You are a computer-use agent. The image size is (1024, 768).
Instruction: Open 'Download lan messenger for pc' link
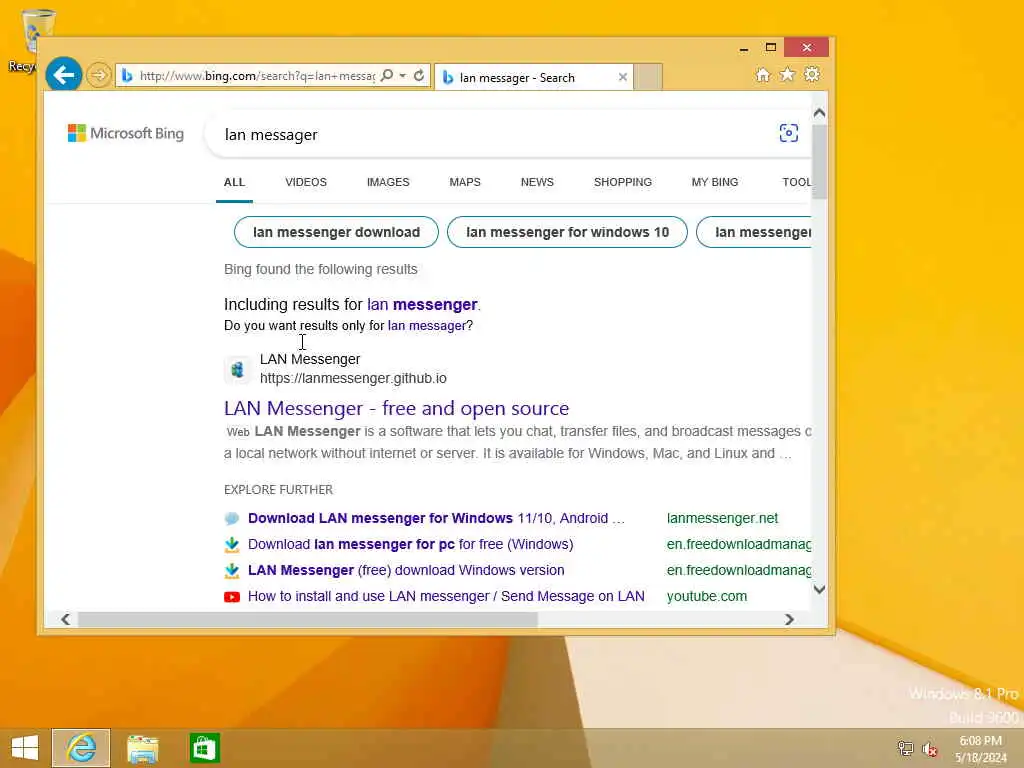coord(410,544)
